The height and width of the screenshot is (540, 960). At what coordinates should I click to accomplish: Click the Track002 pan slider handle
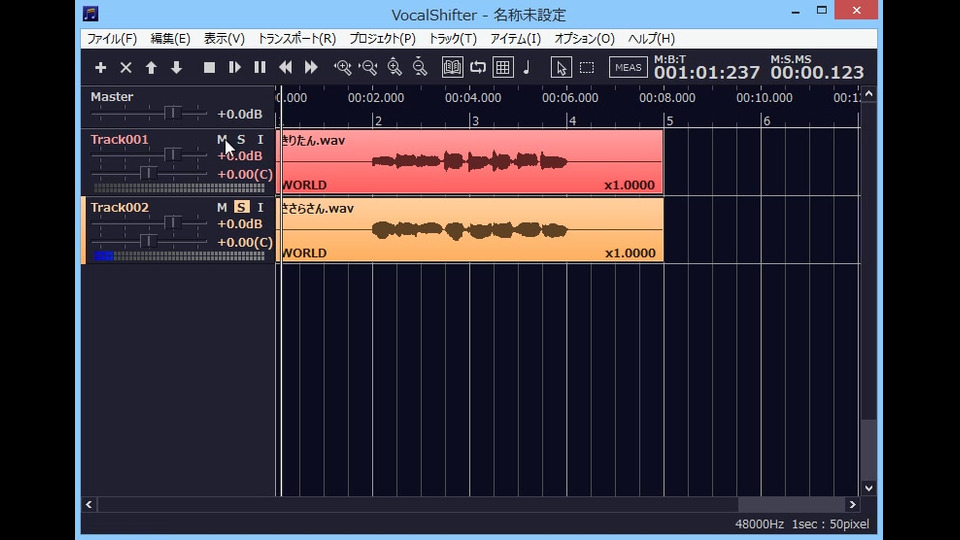(x=148, y=241)
